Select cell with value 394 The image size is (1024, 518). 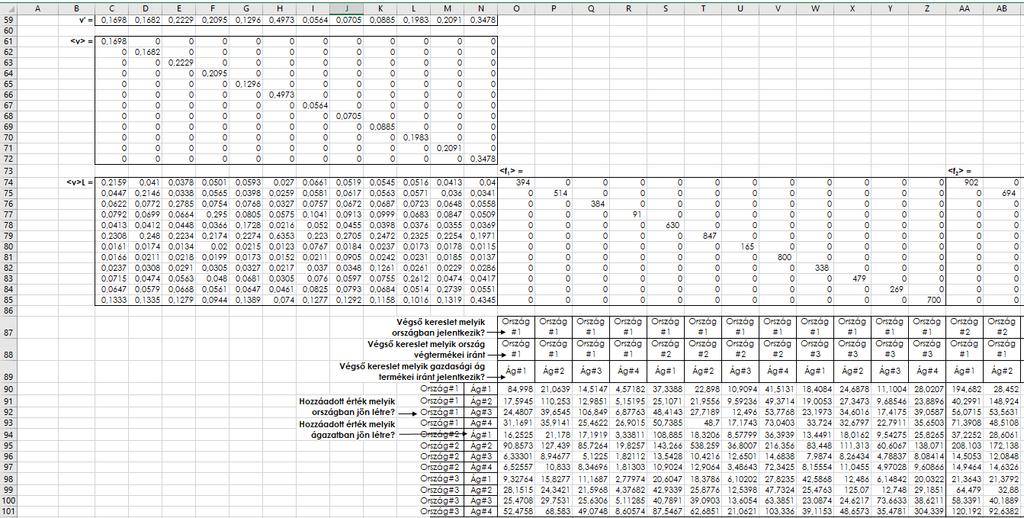click(x=517, y=182)
